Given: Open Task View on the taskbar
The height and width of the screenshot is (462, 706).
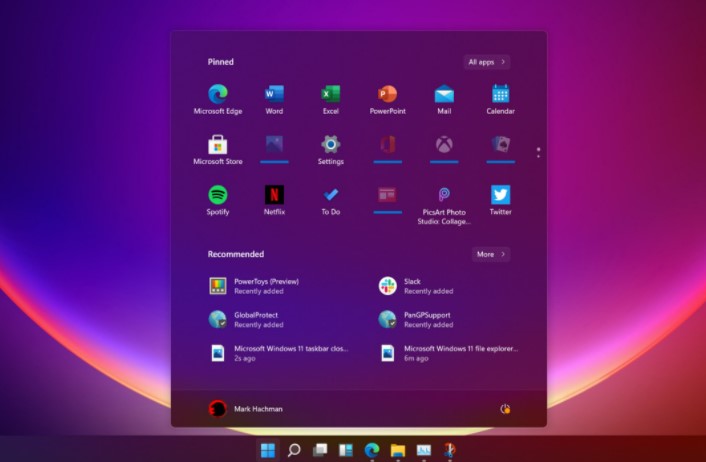Looking at the screenshot, I should tap(320, 449).
